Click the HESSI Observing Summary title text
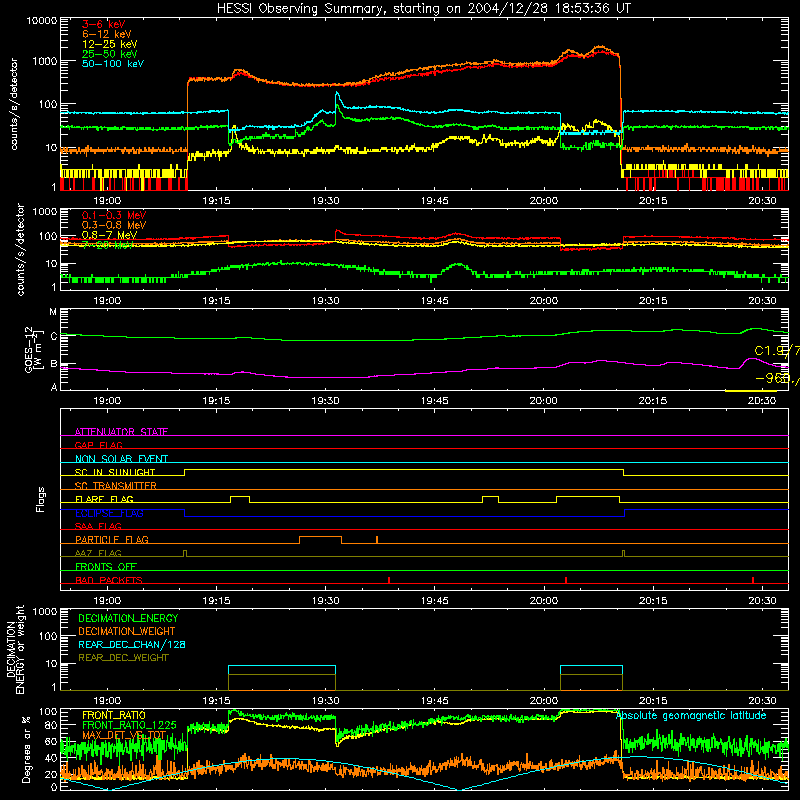 [x=423, y=8]
